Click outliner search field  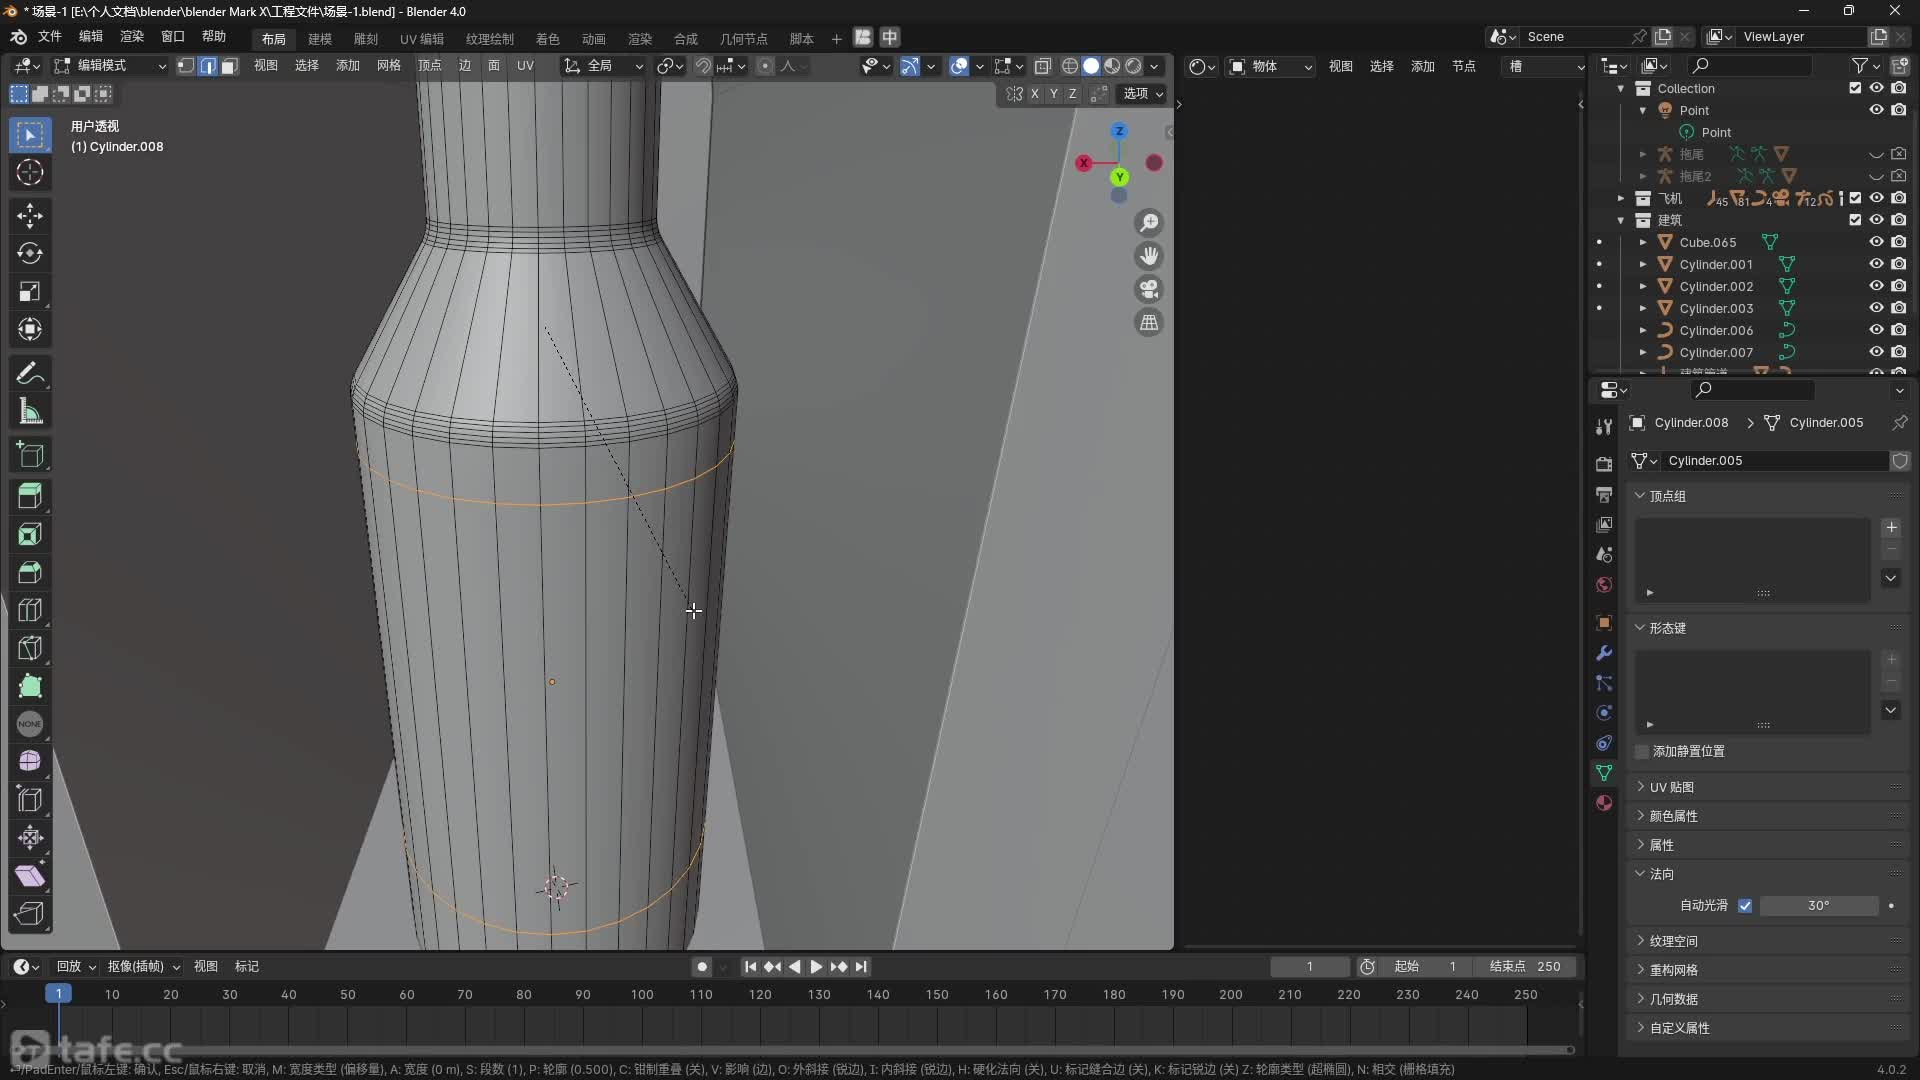pyautogui.click(x=1749, y=66)
